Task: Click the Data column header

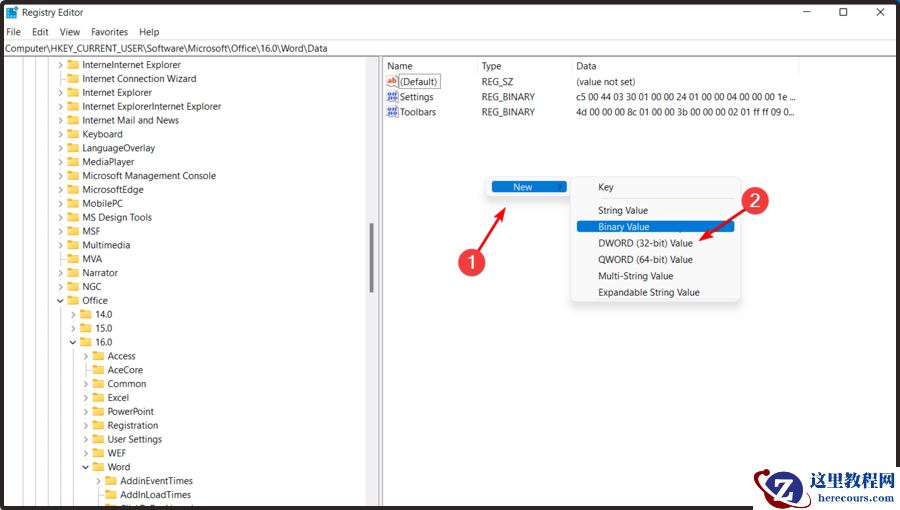Action: (586, 66)
